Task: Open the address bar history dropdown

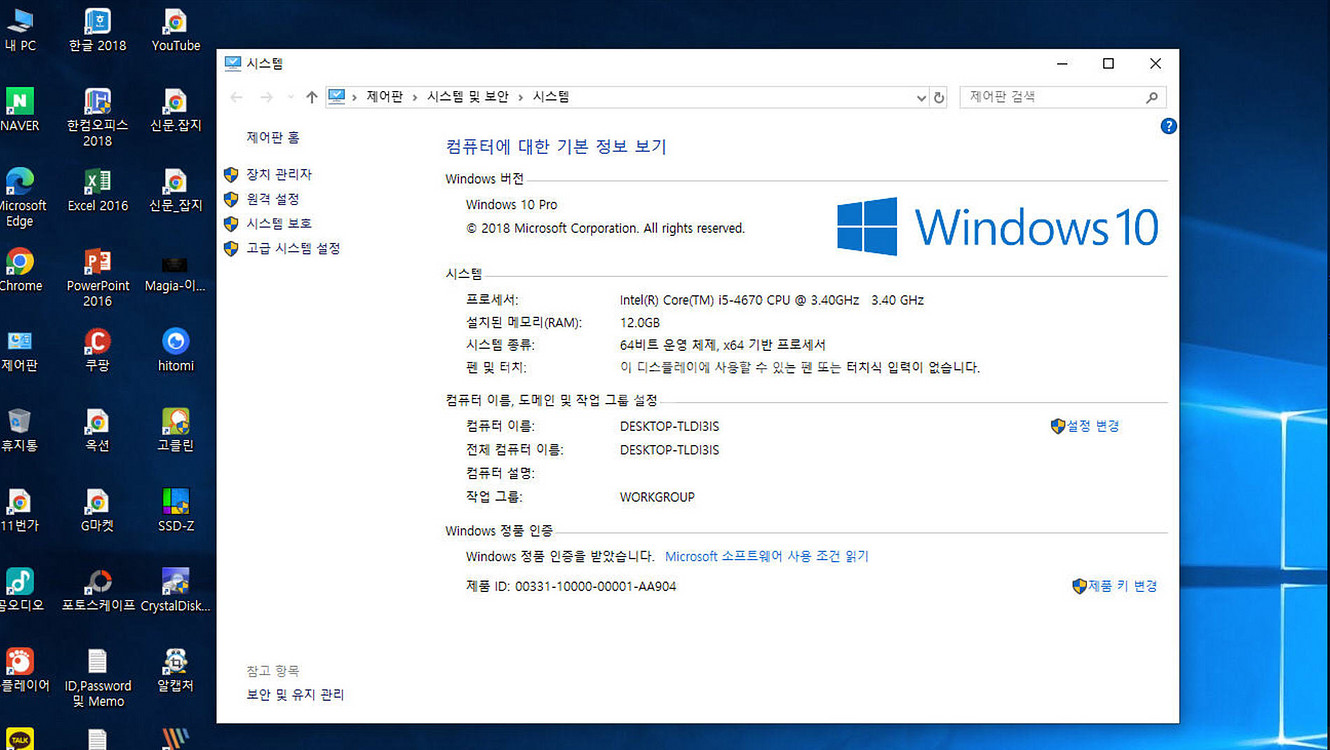Action: click(922, 97)
